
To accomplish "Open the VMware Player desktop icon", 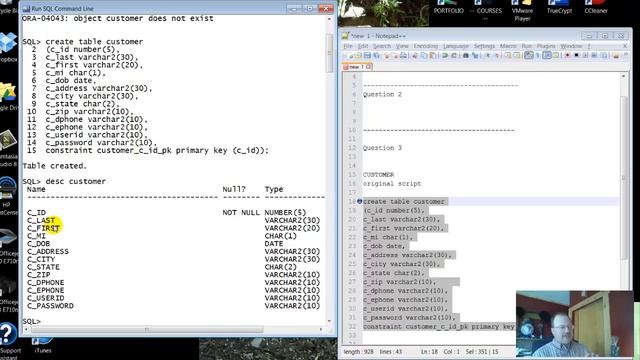I will click(x=522, y=11).
